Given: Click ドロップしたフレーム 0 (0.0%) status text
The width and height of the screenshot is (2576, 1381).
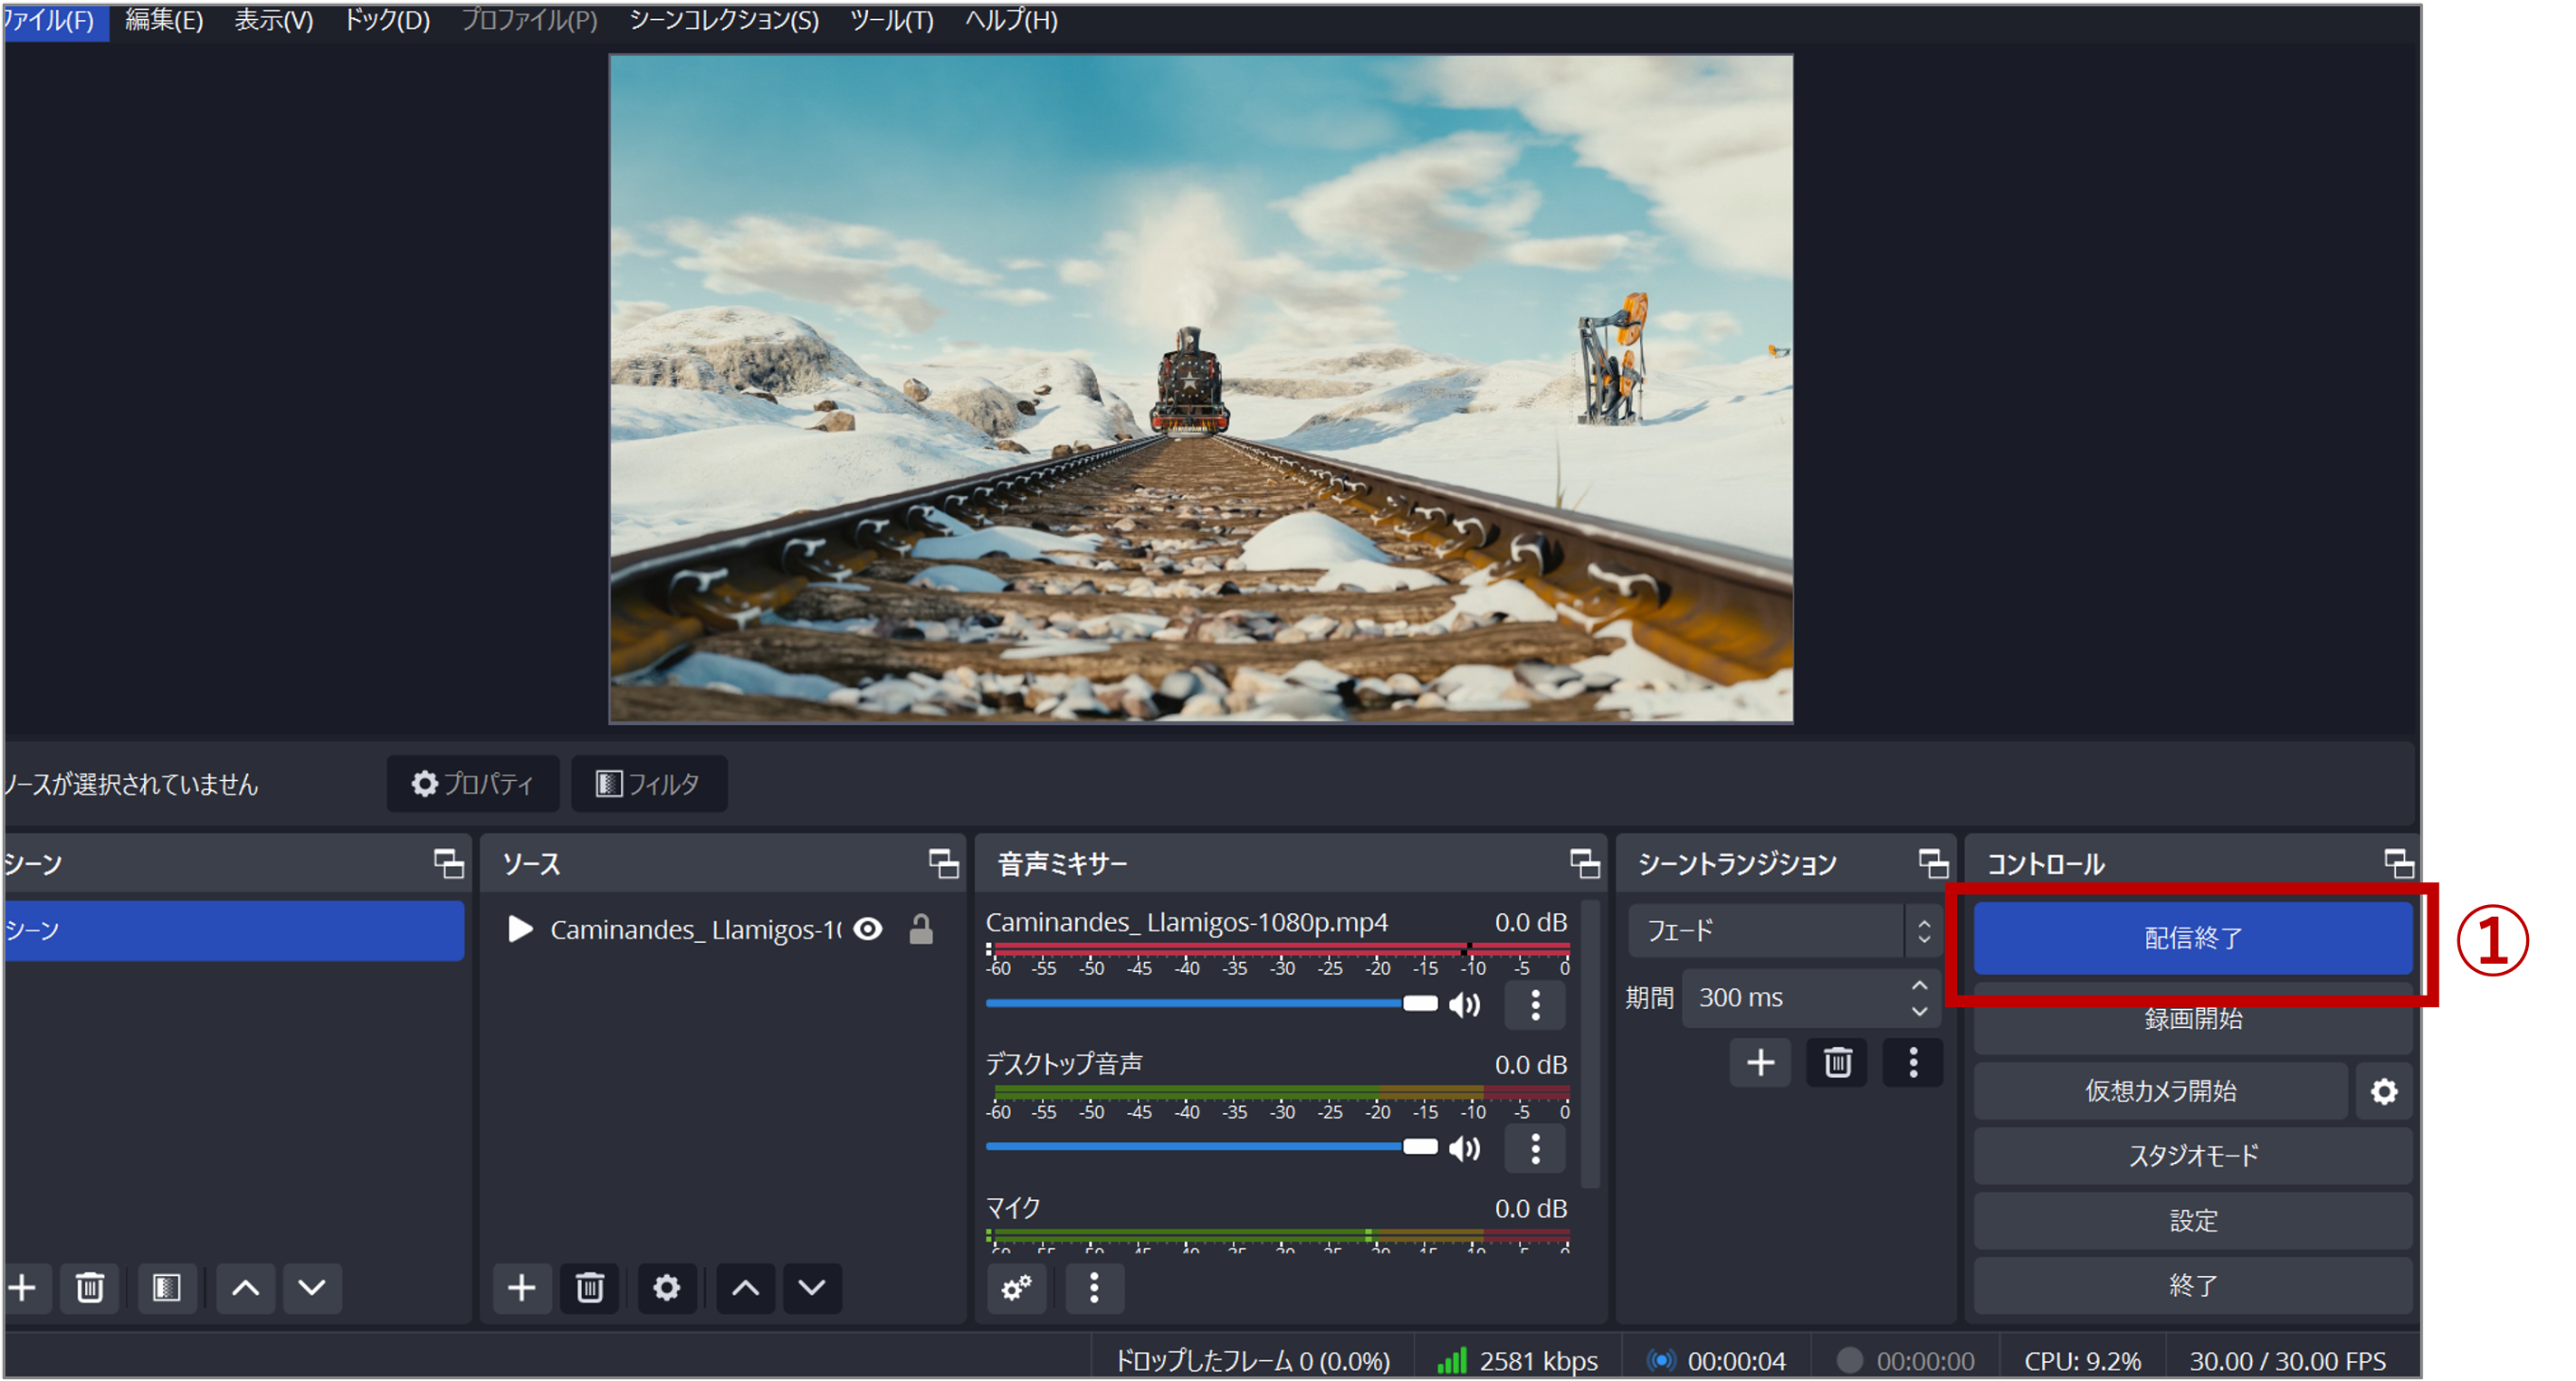Looking at the screenshot, I should tap(1252, 1361).
